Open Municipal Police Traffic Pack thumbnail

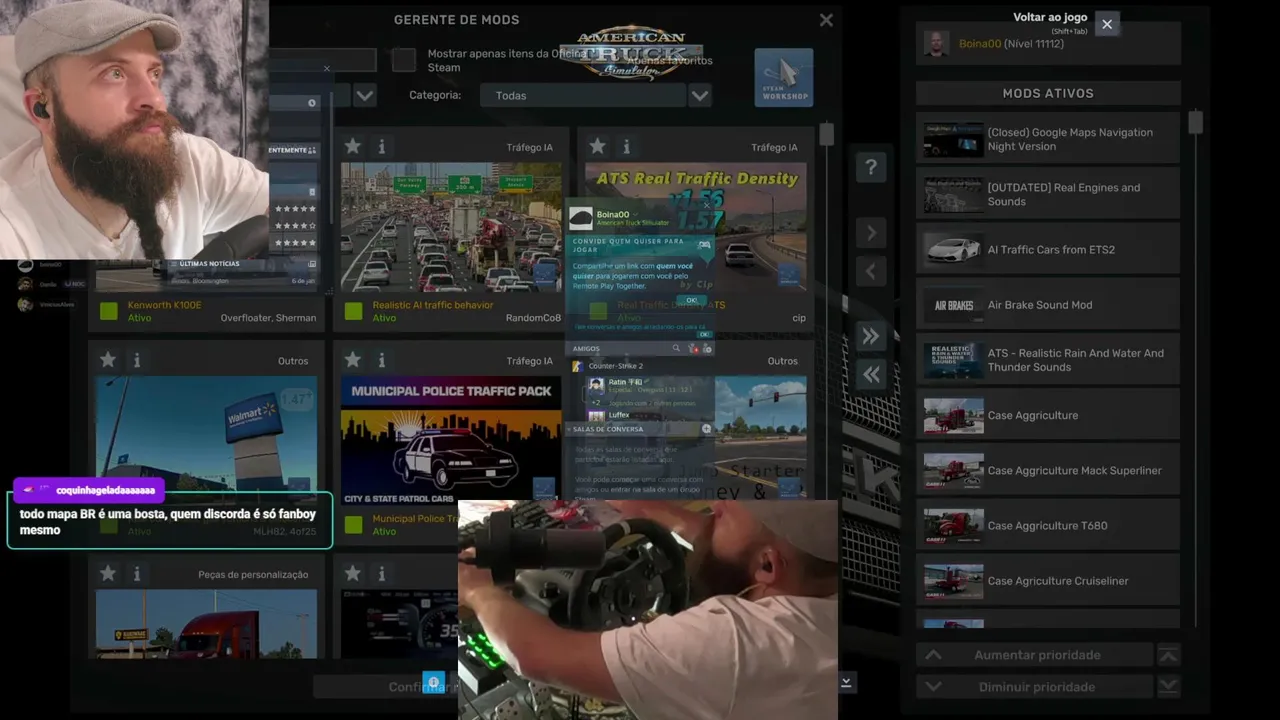click(451, 440)
